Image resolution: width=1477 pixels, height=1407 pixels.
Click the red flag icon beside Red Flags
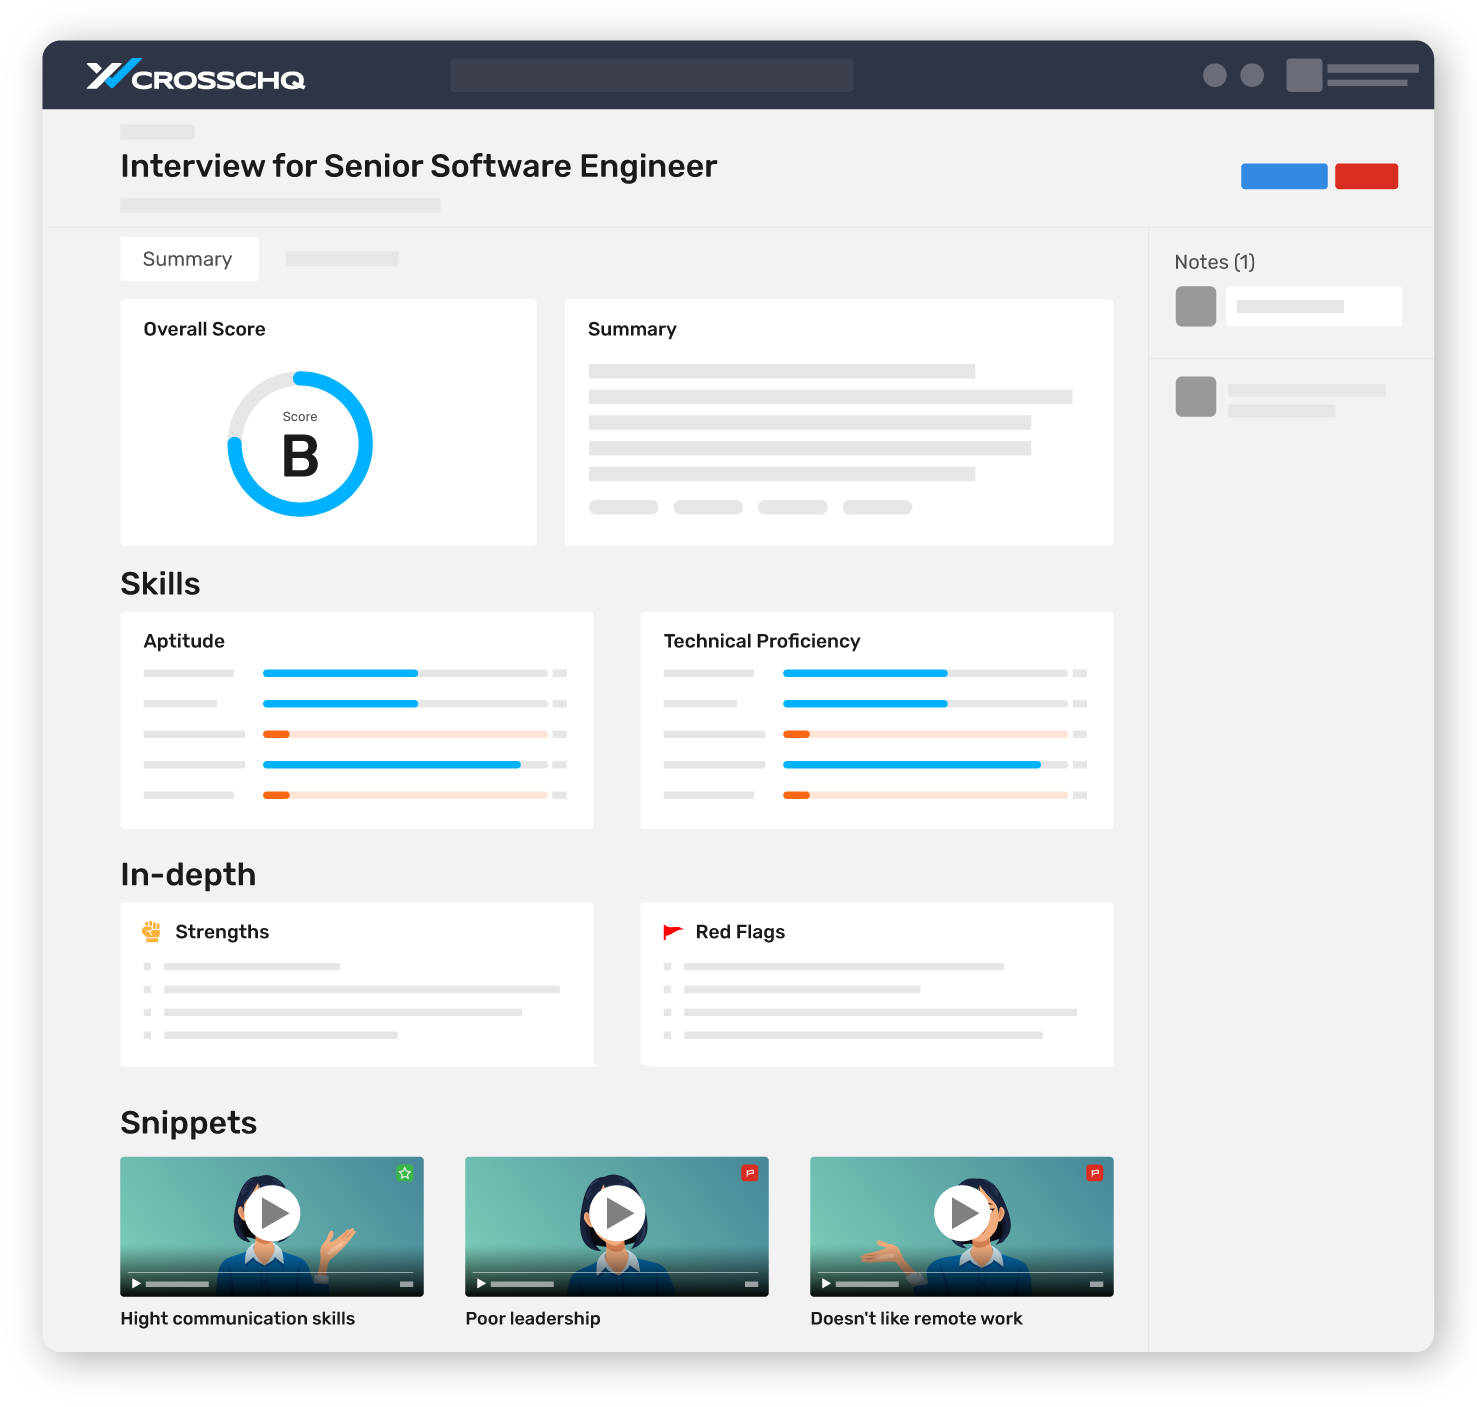coord(673,932)
